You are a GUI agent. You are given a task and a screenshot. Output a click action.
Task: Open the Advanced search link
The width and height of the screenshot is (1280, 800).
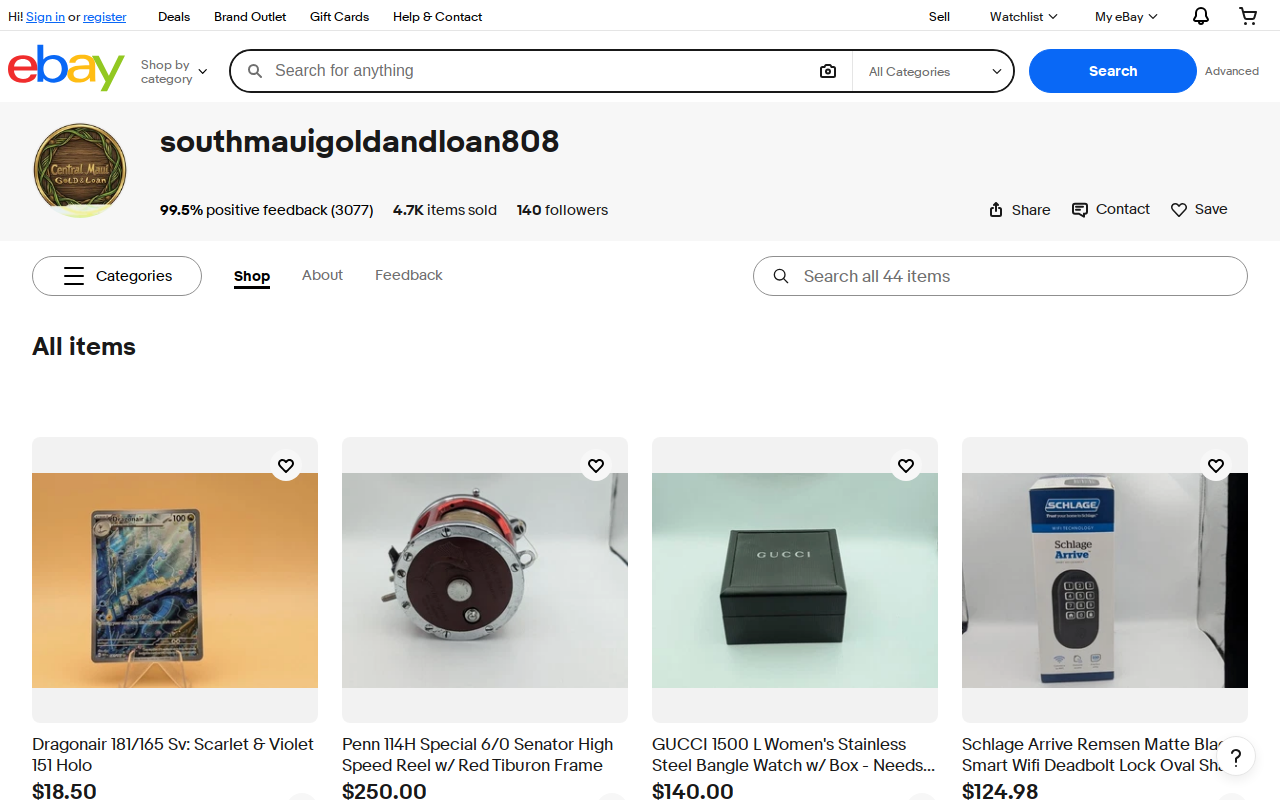pyautogui.click(x=1231, y=71)
